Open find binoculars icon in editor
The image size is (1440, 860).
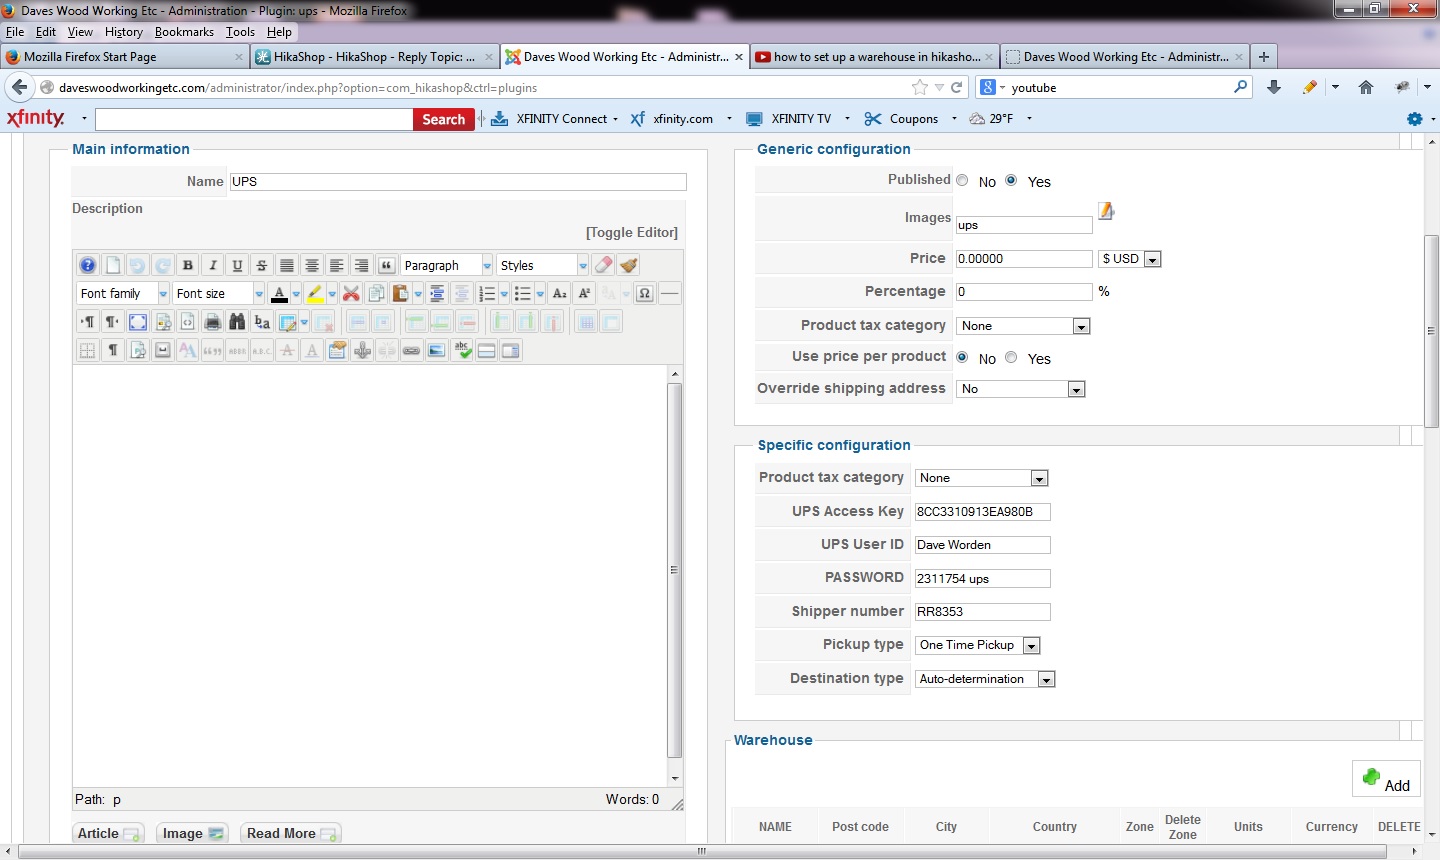(237, 322)
